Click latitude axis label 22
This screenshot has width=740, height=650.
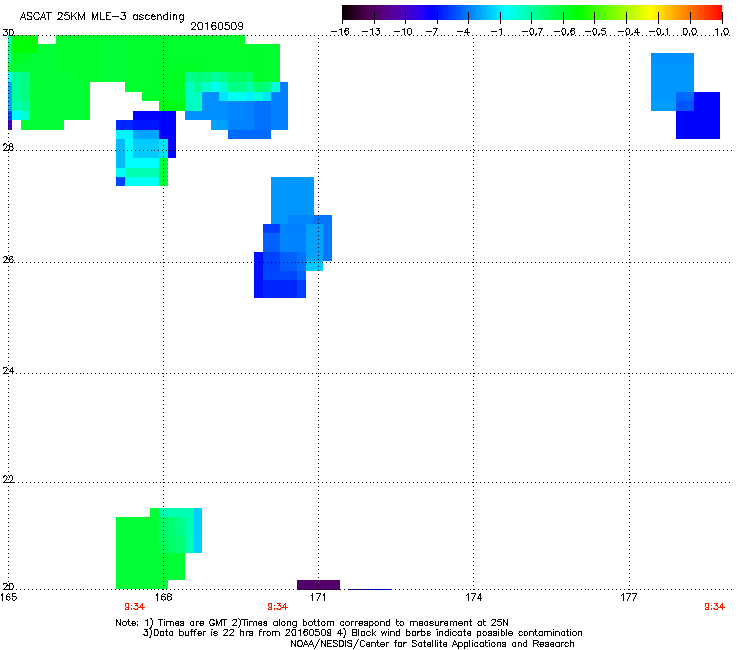click(8, 479)
